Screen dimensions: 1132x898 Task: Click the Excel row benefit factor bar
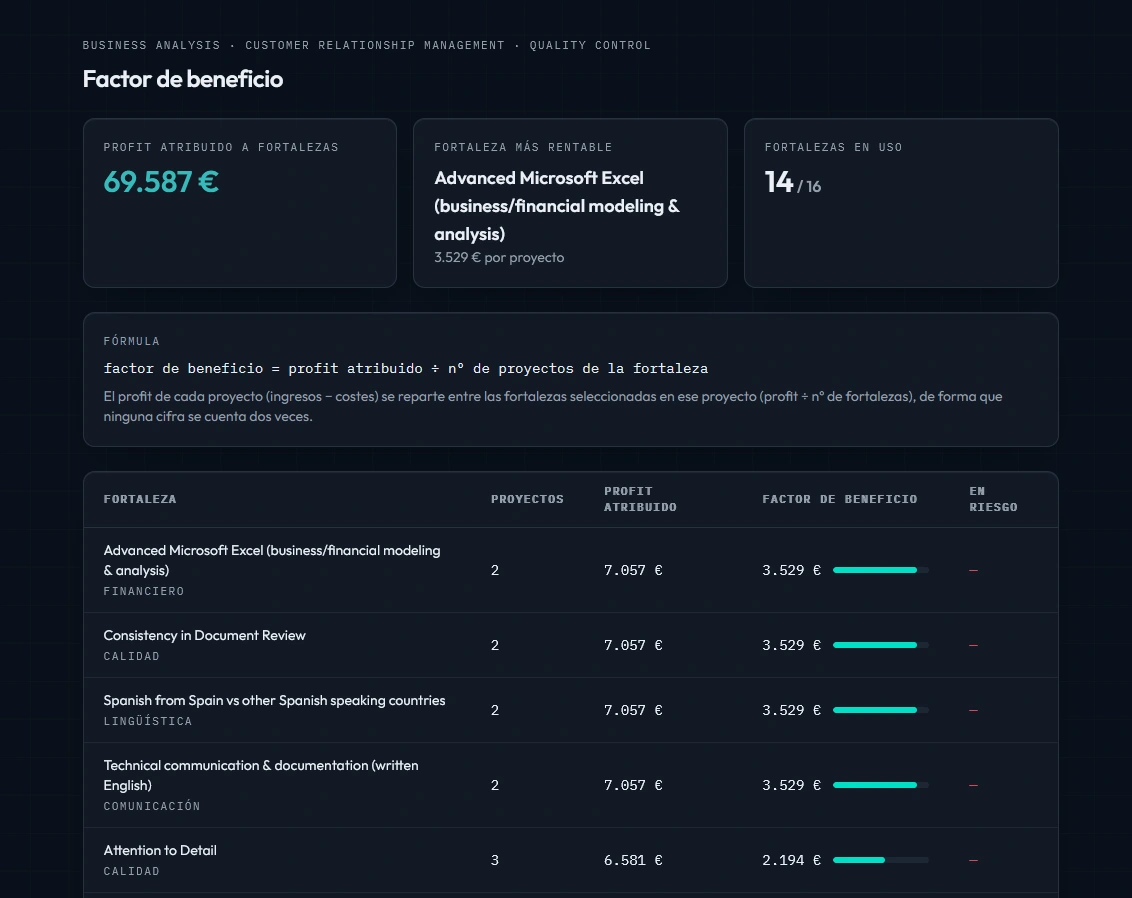(881, 570)
